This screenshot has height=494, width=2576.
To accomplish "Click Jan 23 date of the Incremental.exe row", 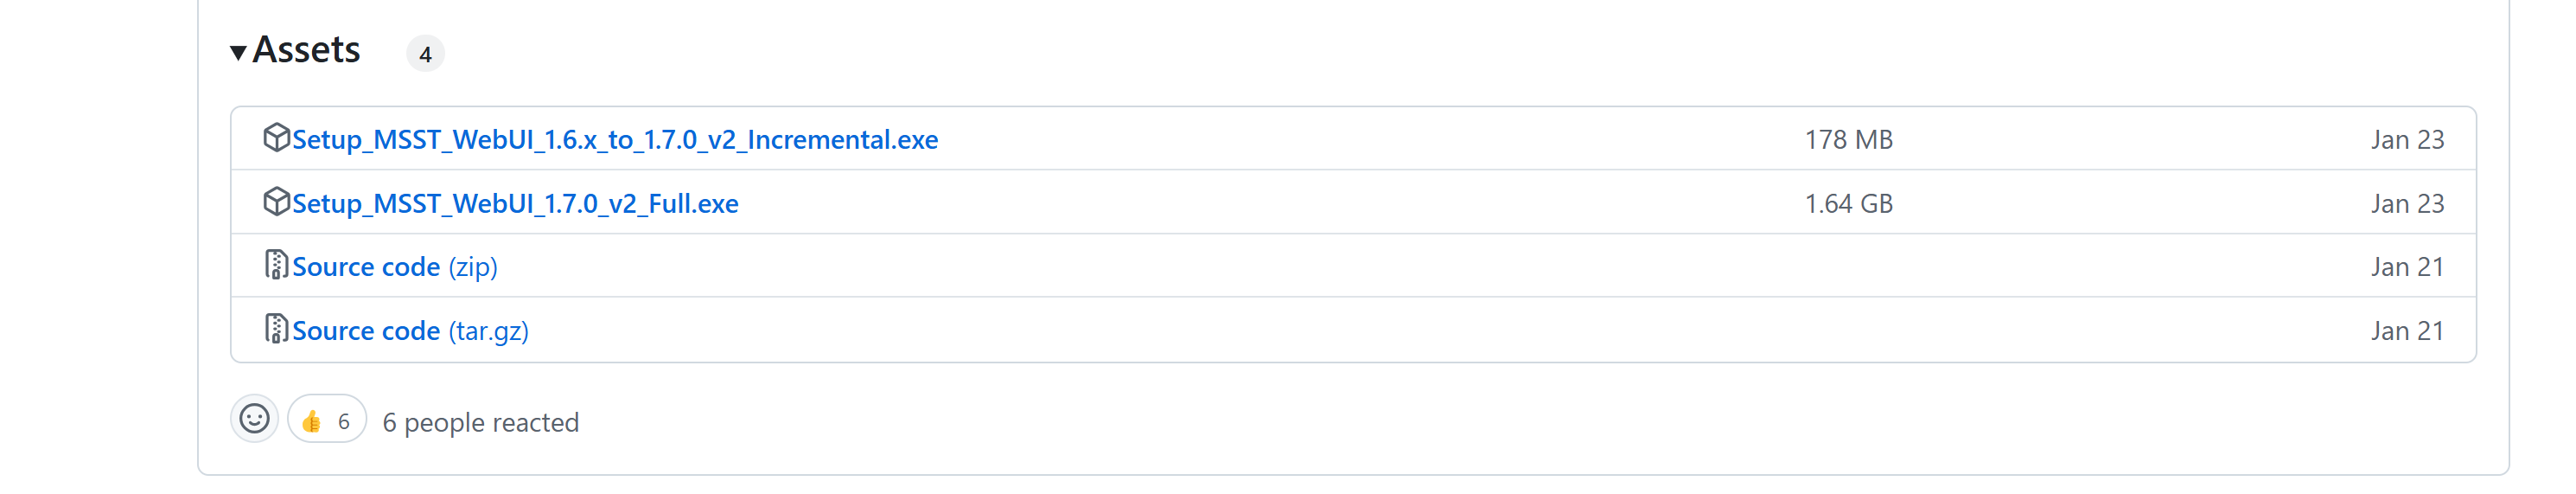I will (2406, 140).
